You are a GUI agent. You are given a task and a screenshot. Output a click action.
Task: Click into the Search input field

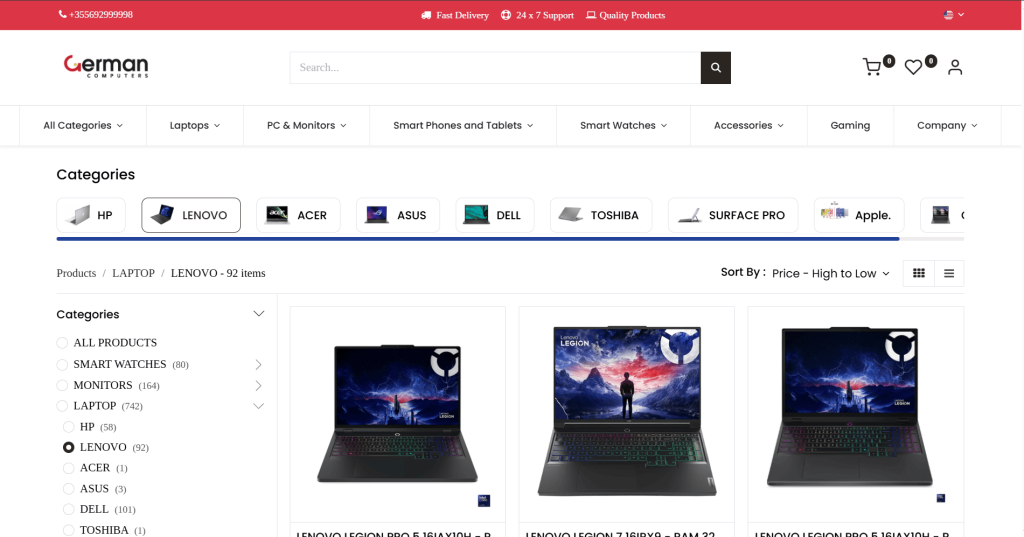(495, 68)
